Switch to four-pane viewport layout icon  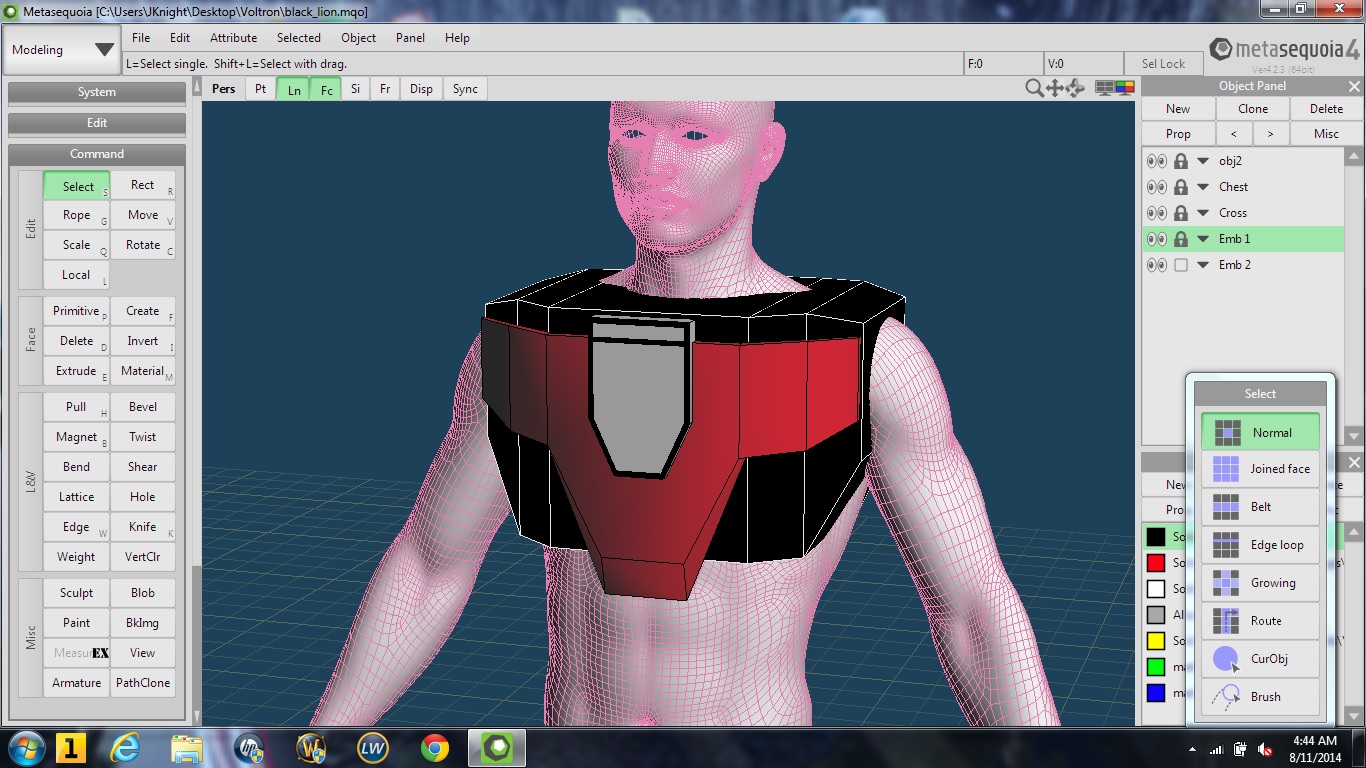[x=1104, y=88]
